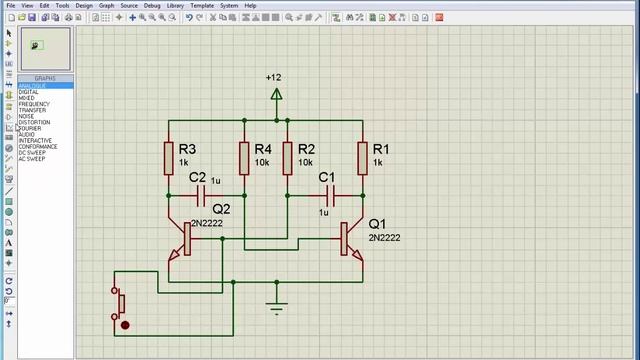Toggle the grid display

(106, 18)
